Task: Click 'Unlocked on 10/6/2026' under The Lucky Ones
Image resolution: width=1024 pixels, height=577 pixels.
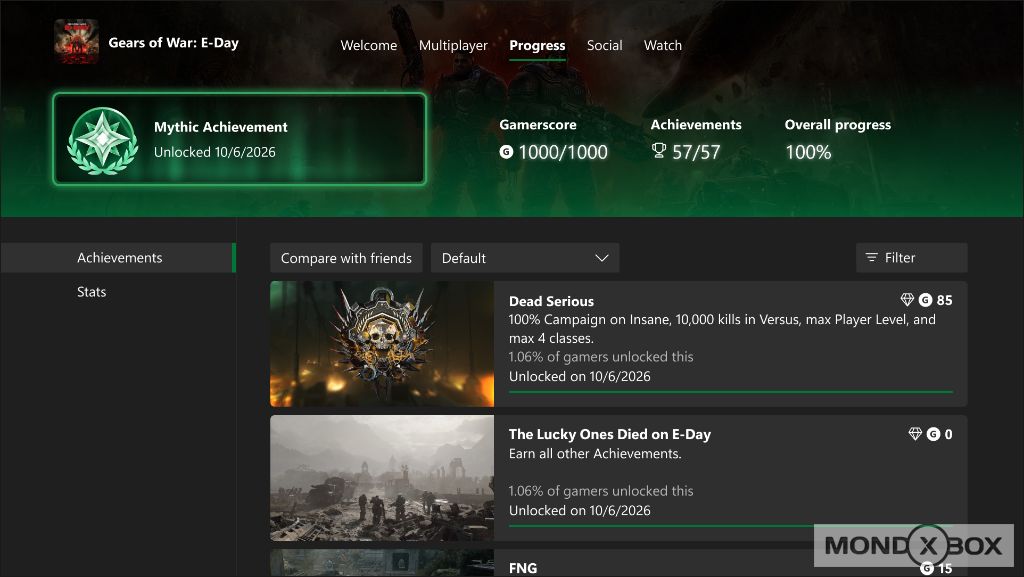Action: click(580, 510)
